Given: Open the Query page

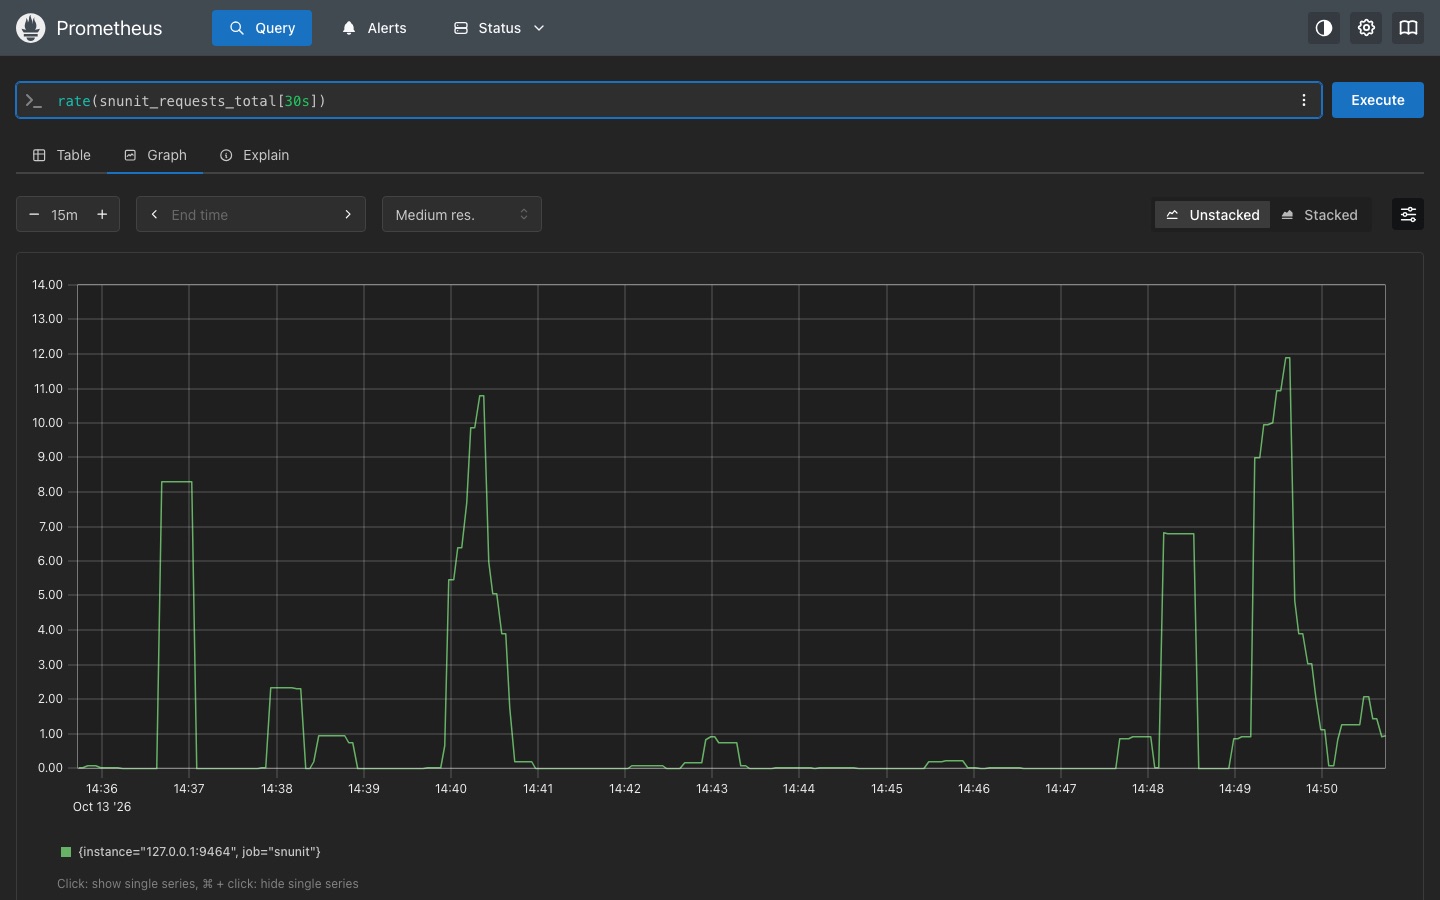Looking at the screenshot, I should pyautogui.click(x=262, y=28).
